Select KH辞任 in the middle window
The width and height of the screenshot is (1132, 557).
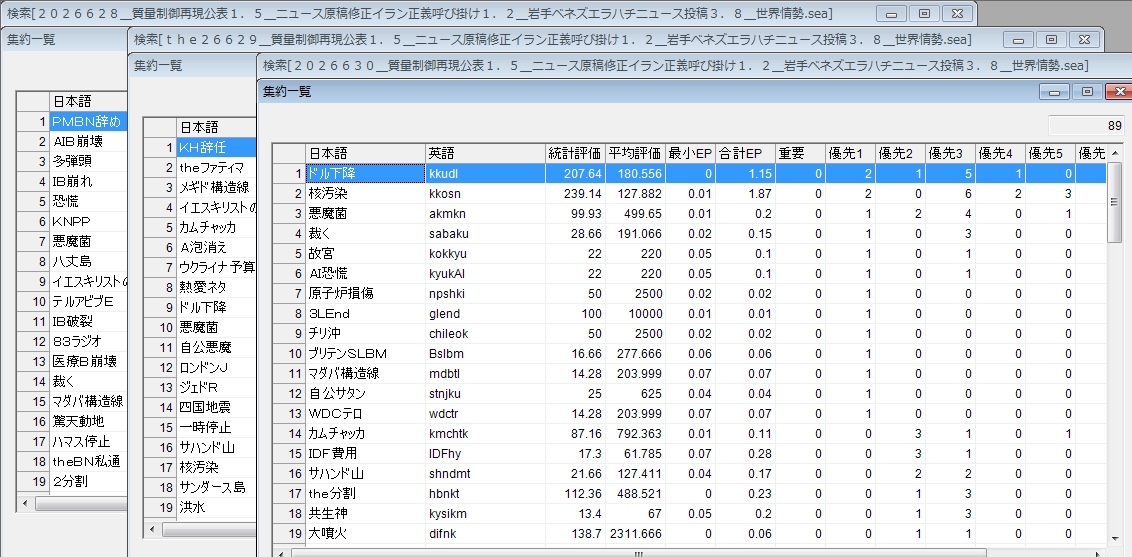(217, 147)
